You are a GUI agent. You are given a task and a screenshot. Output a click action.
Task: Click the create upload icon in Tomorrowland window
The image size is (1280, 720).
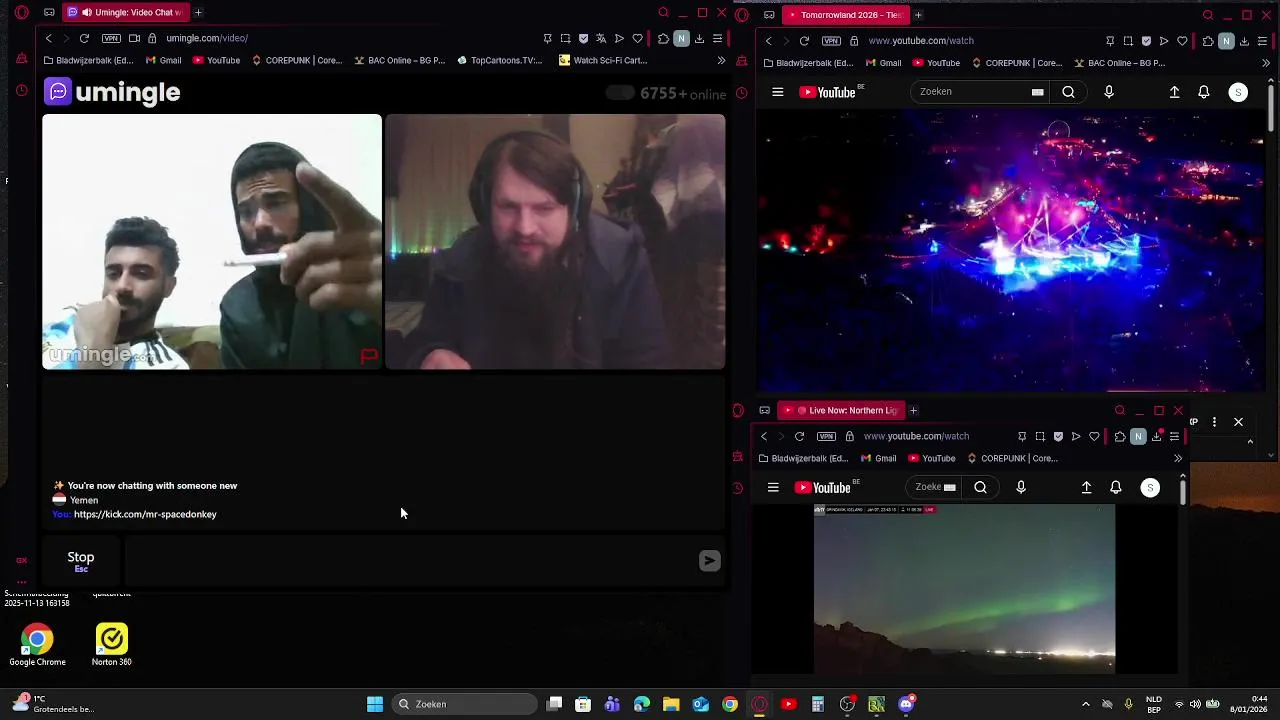pyautogui.click(x=1174, y=92)
